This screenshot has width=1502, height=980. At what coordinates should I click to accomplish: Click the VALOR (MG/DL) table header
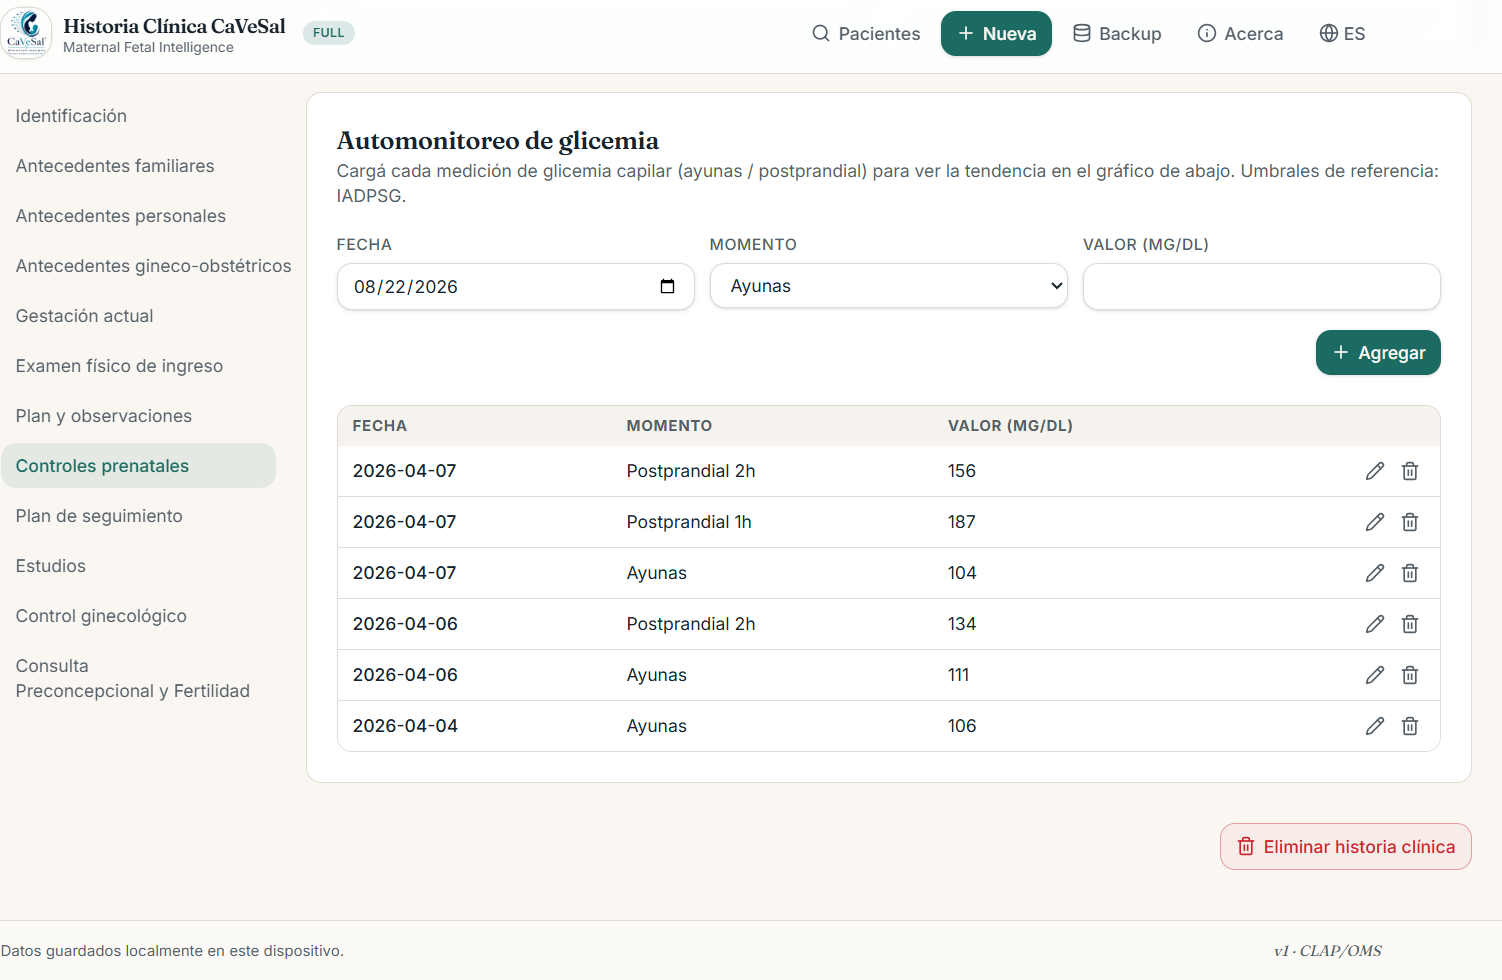[x=1010, y=426]
